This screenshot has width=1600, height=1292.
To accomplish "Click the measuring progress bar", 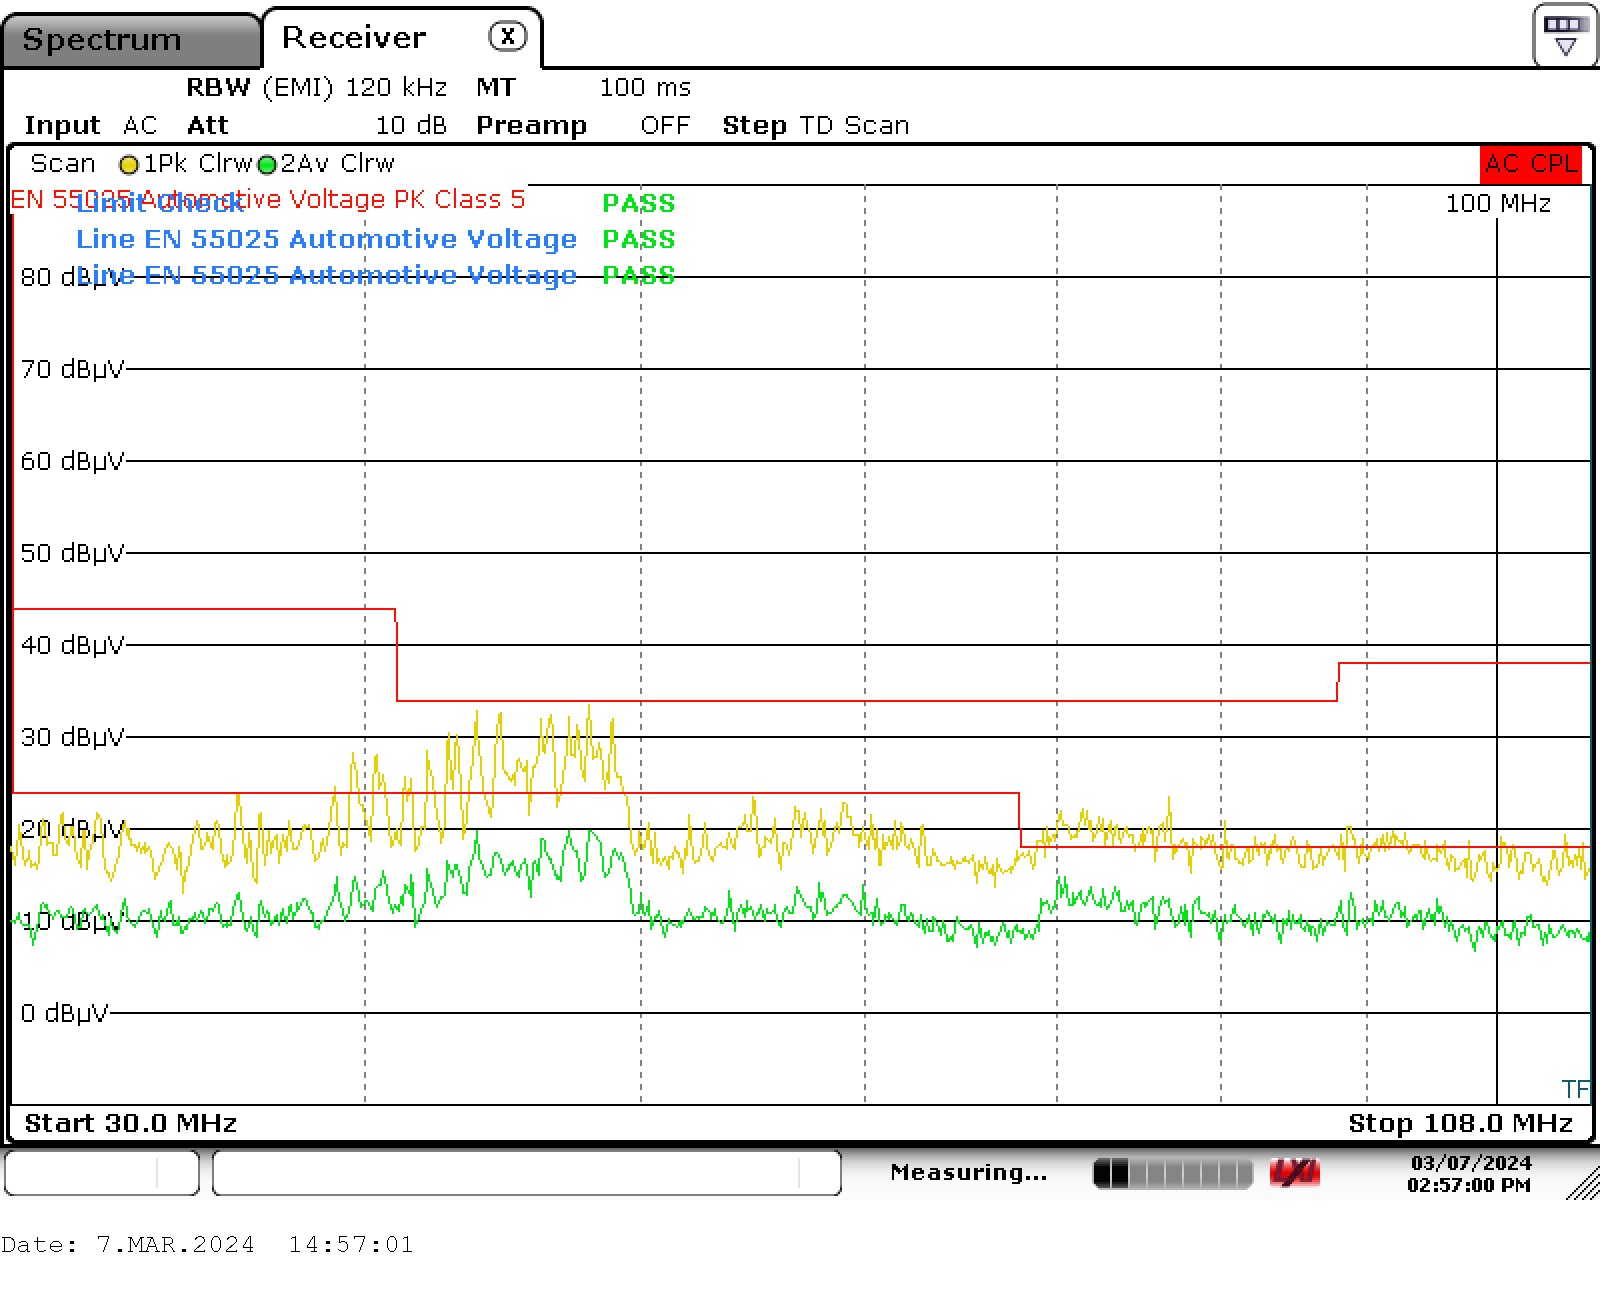I will (1172, 1173).
